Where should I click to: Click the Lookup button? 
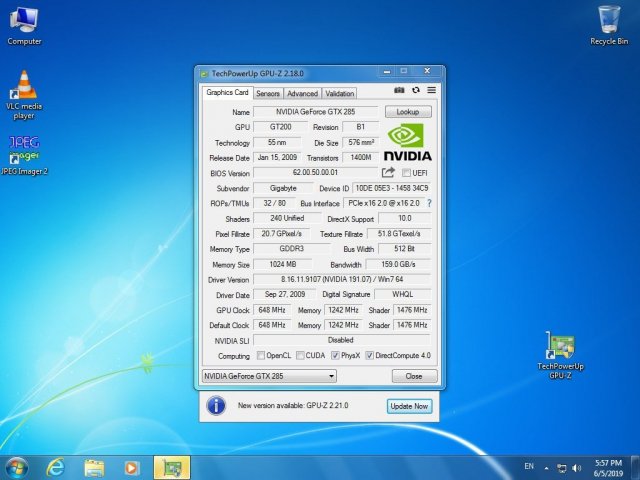(x=408, y=112)
